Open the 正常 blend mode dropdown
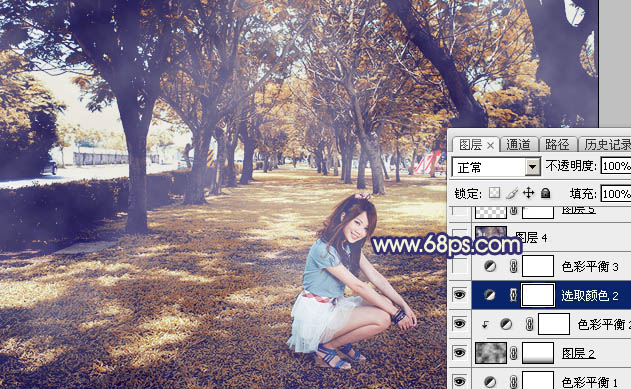The width and height of the screenshot is (631, 389). (496, 167)
